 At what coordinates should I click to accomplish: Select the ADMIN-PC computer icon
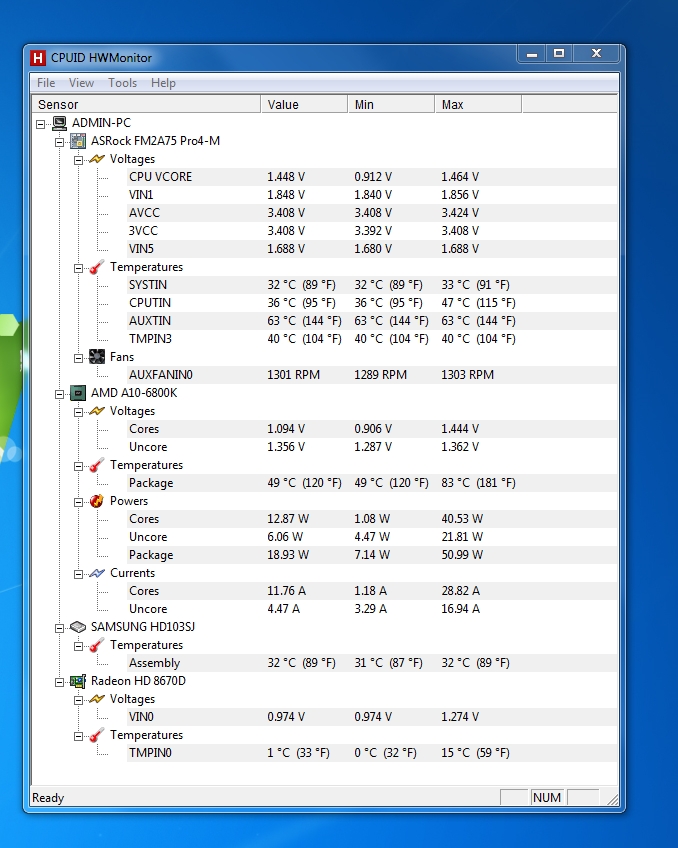coord(59,123)
